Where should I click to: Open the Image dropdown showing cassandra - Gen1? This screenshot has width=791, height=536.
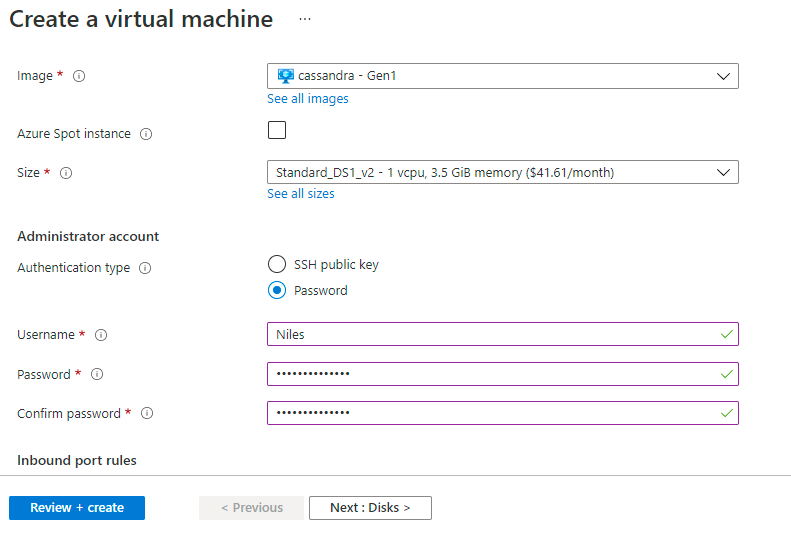coord(502,76)
